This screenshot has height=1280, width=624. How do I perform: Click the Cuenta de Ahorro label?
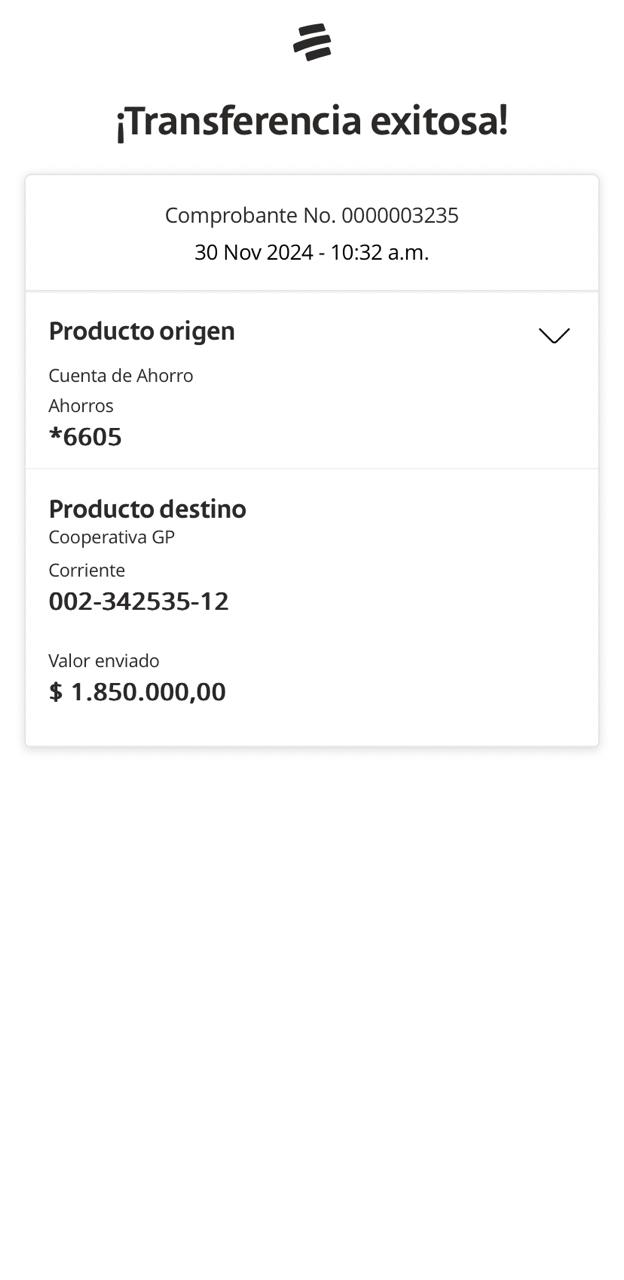(121, 375)
